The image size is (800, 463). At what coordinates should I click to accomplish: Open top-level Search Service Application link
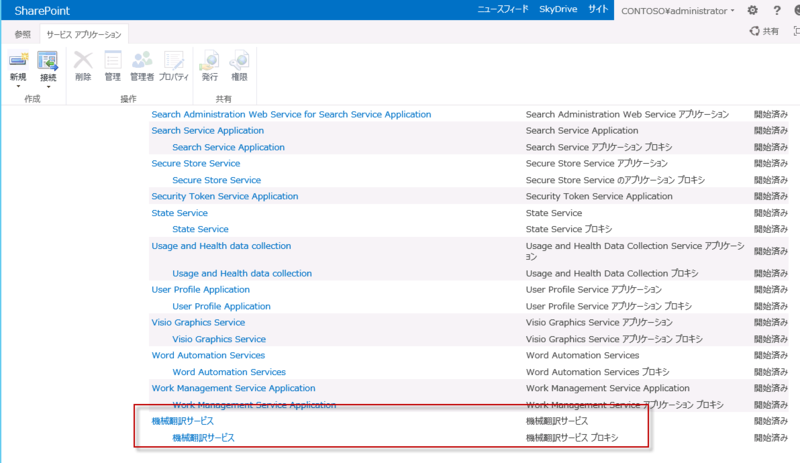point(208,131)
